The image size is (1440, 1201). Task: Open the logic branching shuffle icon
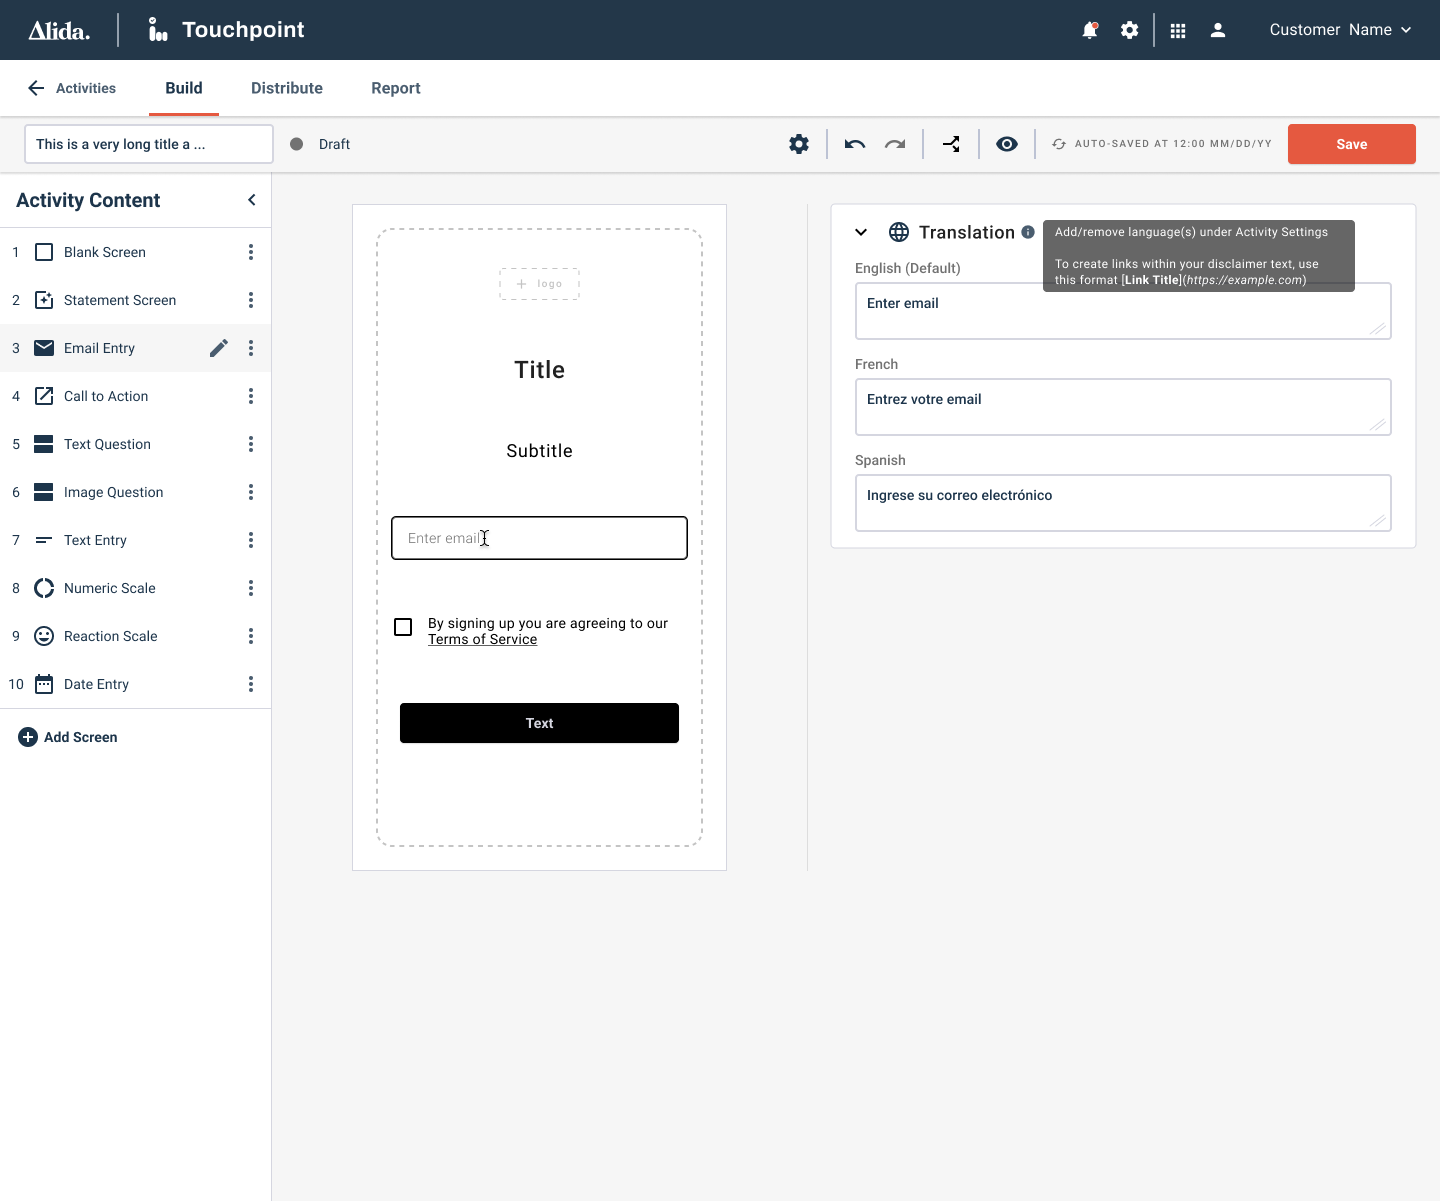[951, 144]
